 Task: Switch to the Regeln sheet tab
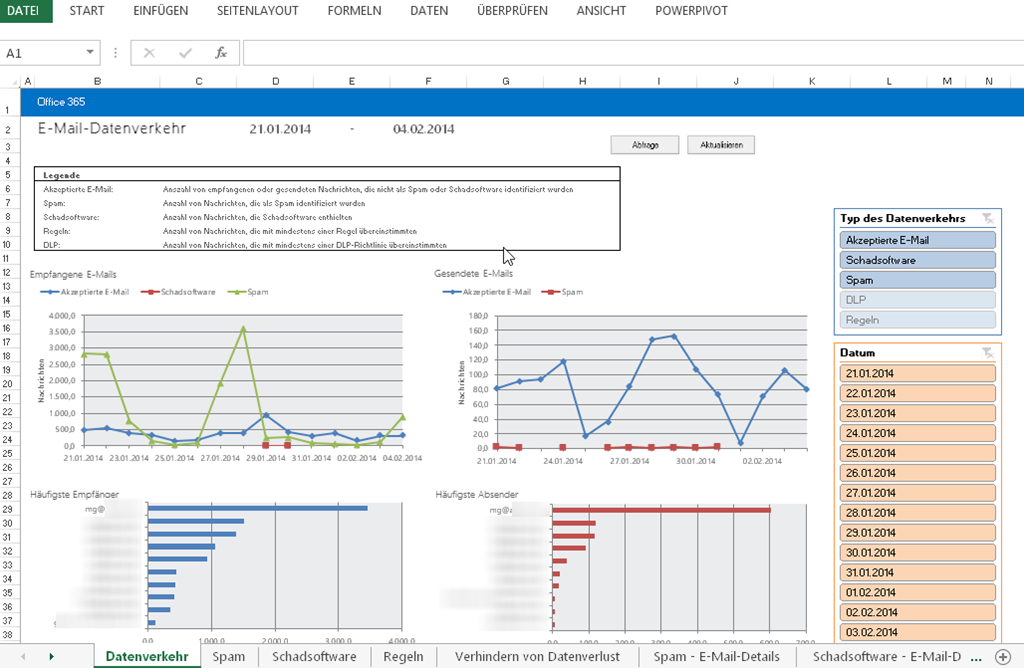pyautogui.click(x=403, y=657)
